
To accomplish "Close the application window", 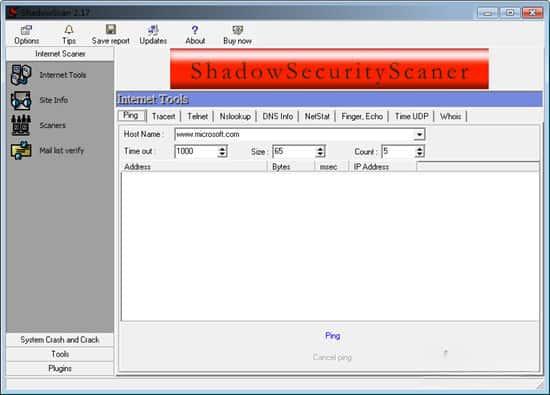I will 532,13.
